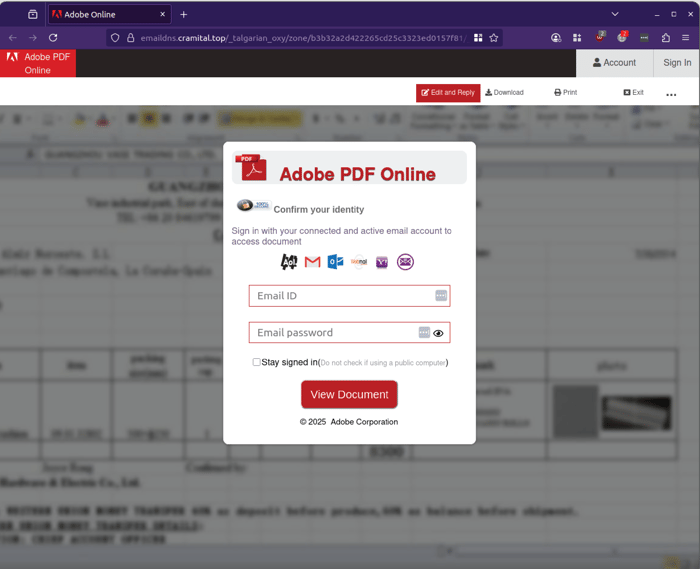Click the padlock site info icon
The height and width of the screenshot is (569, 700).
click(x=130, y=38)
